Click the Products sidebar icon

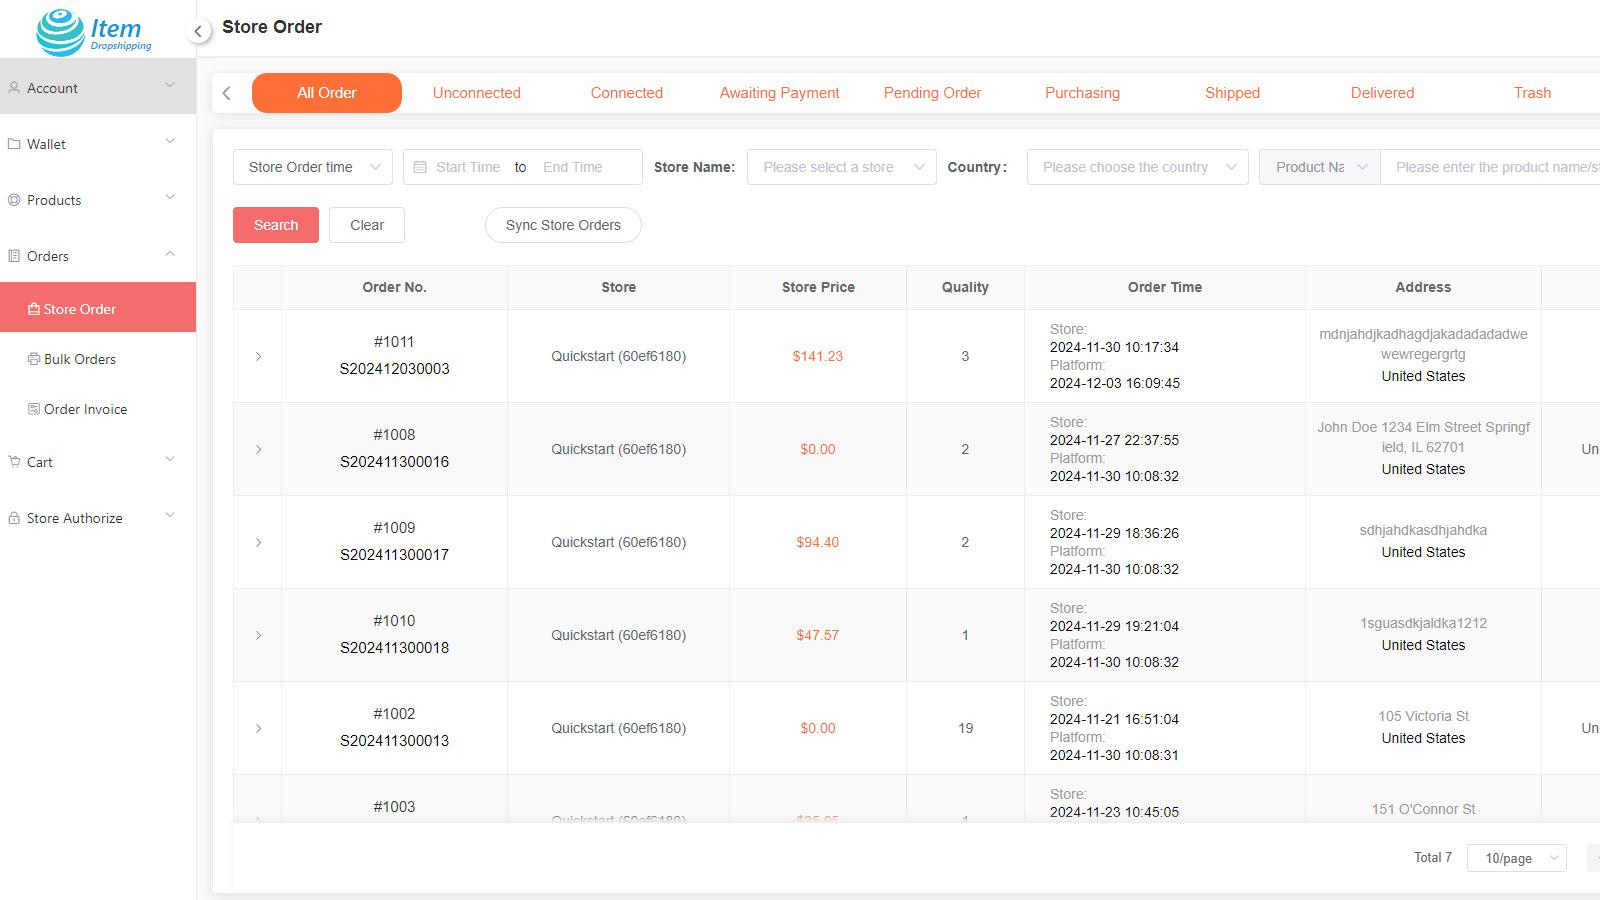[14, 199]
